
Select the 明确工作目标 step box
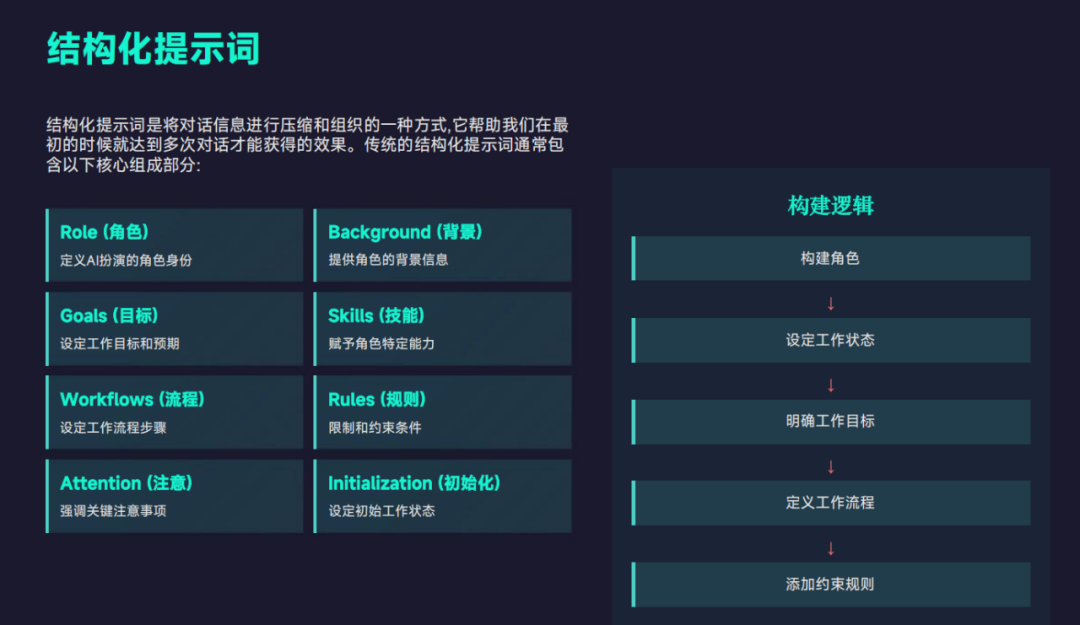(831, 422)
